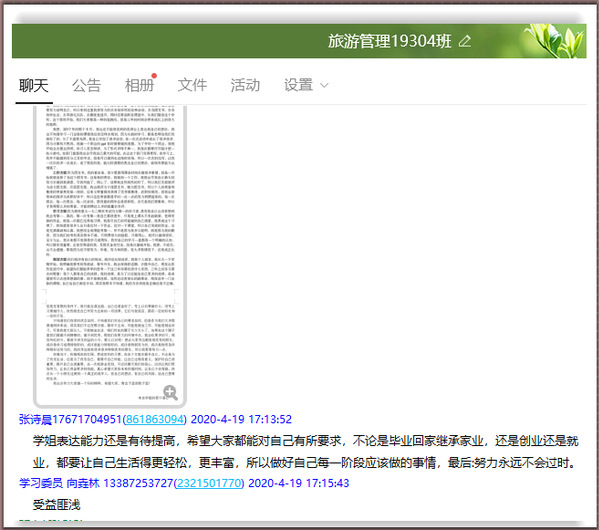Click the edit pencil icon beside group name
Screen dimensions: 599x530
[465, 41]
